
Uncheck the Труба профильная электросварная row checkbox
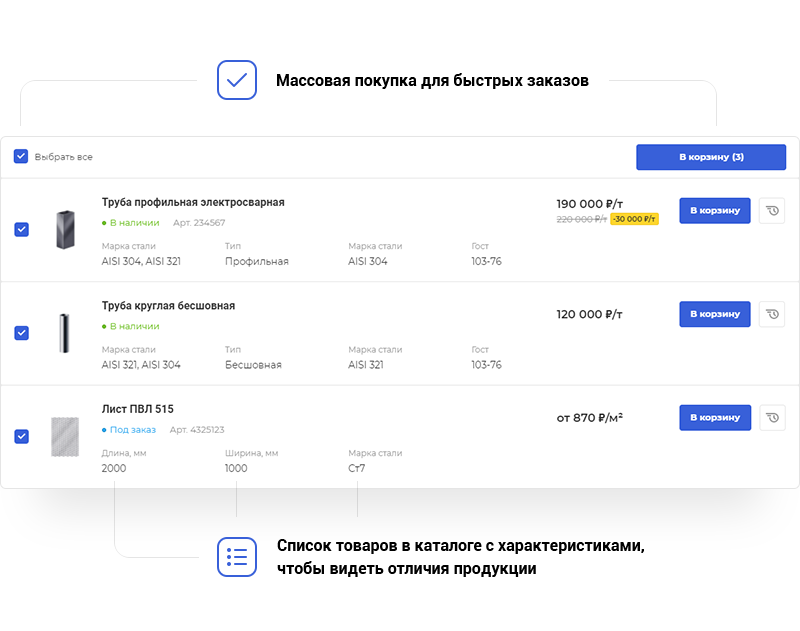[x=22, y=229]
